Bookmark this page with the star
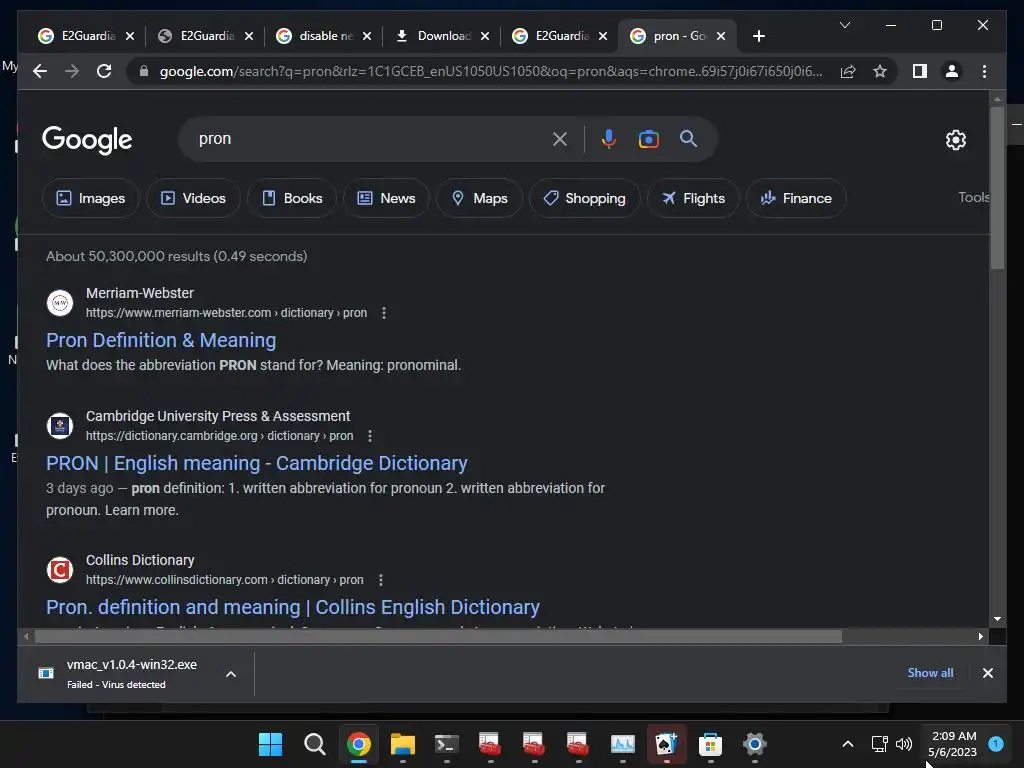1024x768 pixels. tap(880, 71)
